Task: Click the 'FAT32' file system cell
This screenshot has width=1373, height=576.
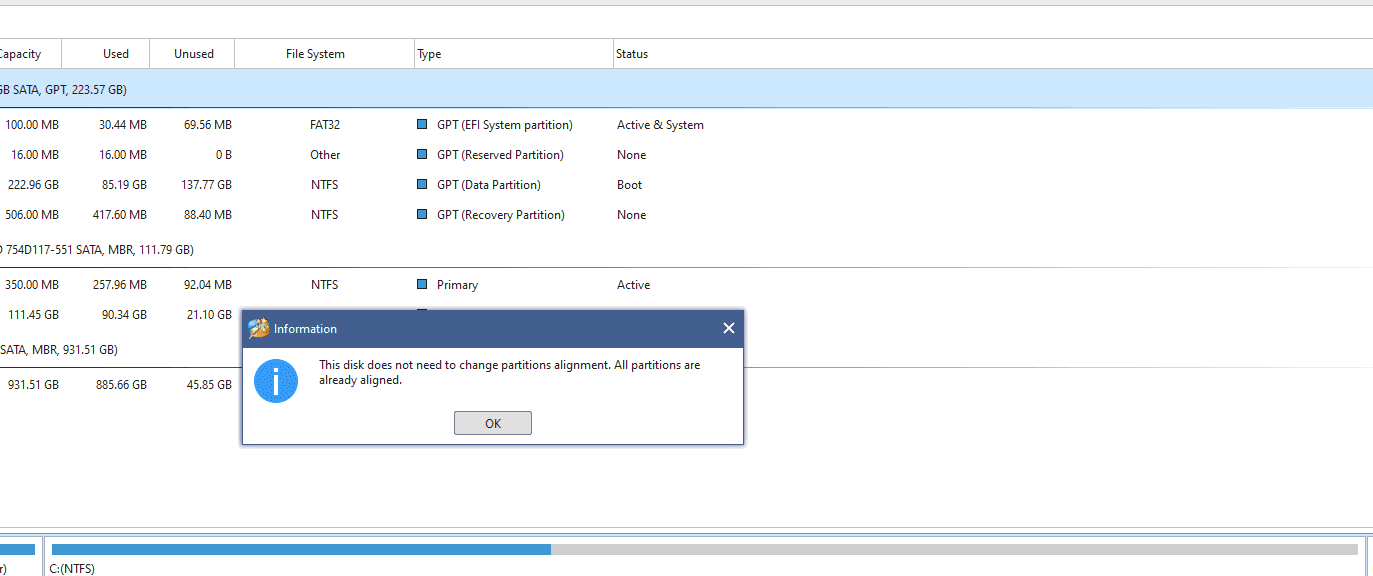Action: point(325,125)
